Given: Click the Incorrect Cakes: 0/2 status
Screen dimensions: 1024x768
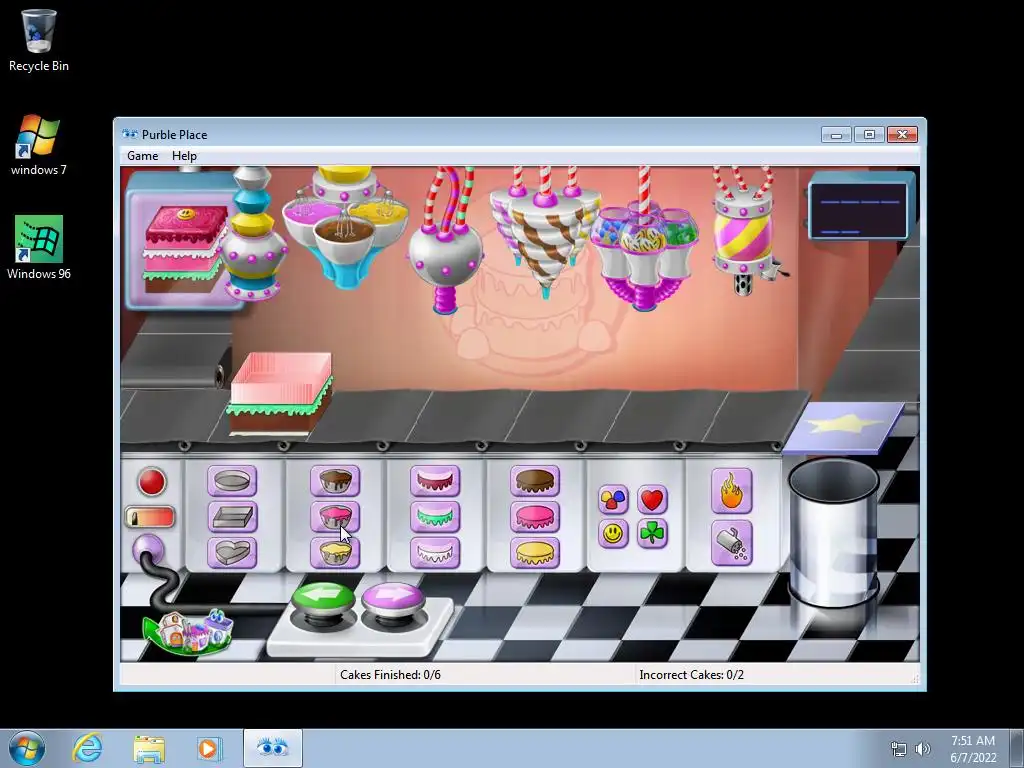Looking at the screenshot, I should point(692,675).
